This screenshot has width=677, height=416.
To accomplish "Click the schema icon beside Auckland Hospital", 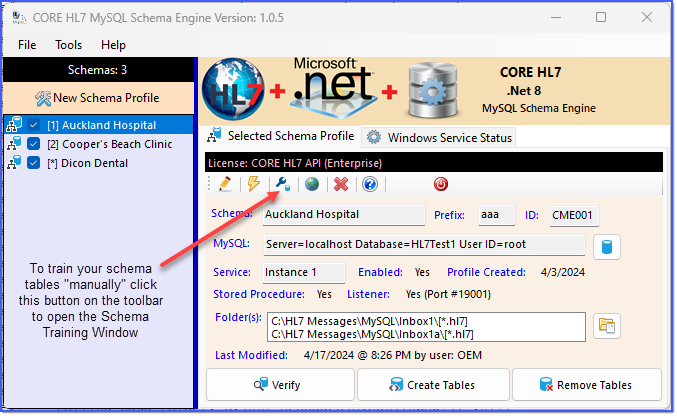I will (14, 125).
